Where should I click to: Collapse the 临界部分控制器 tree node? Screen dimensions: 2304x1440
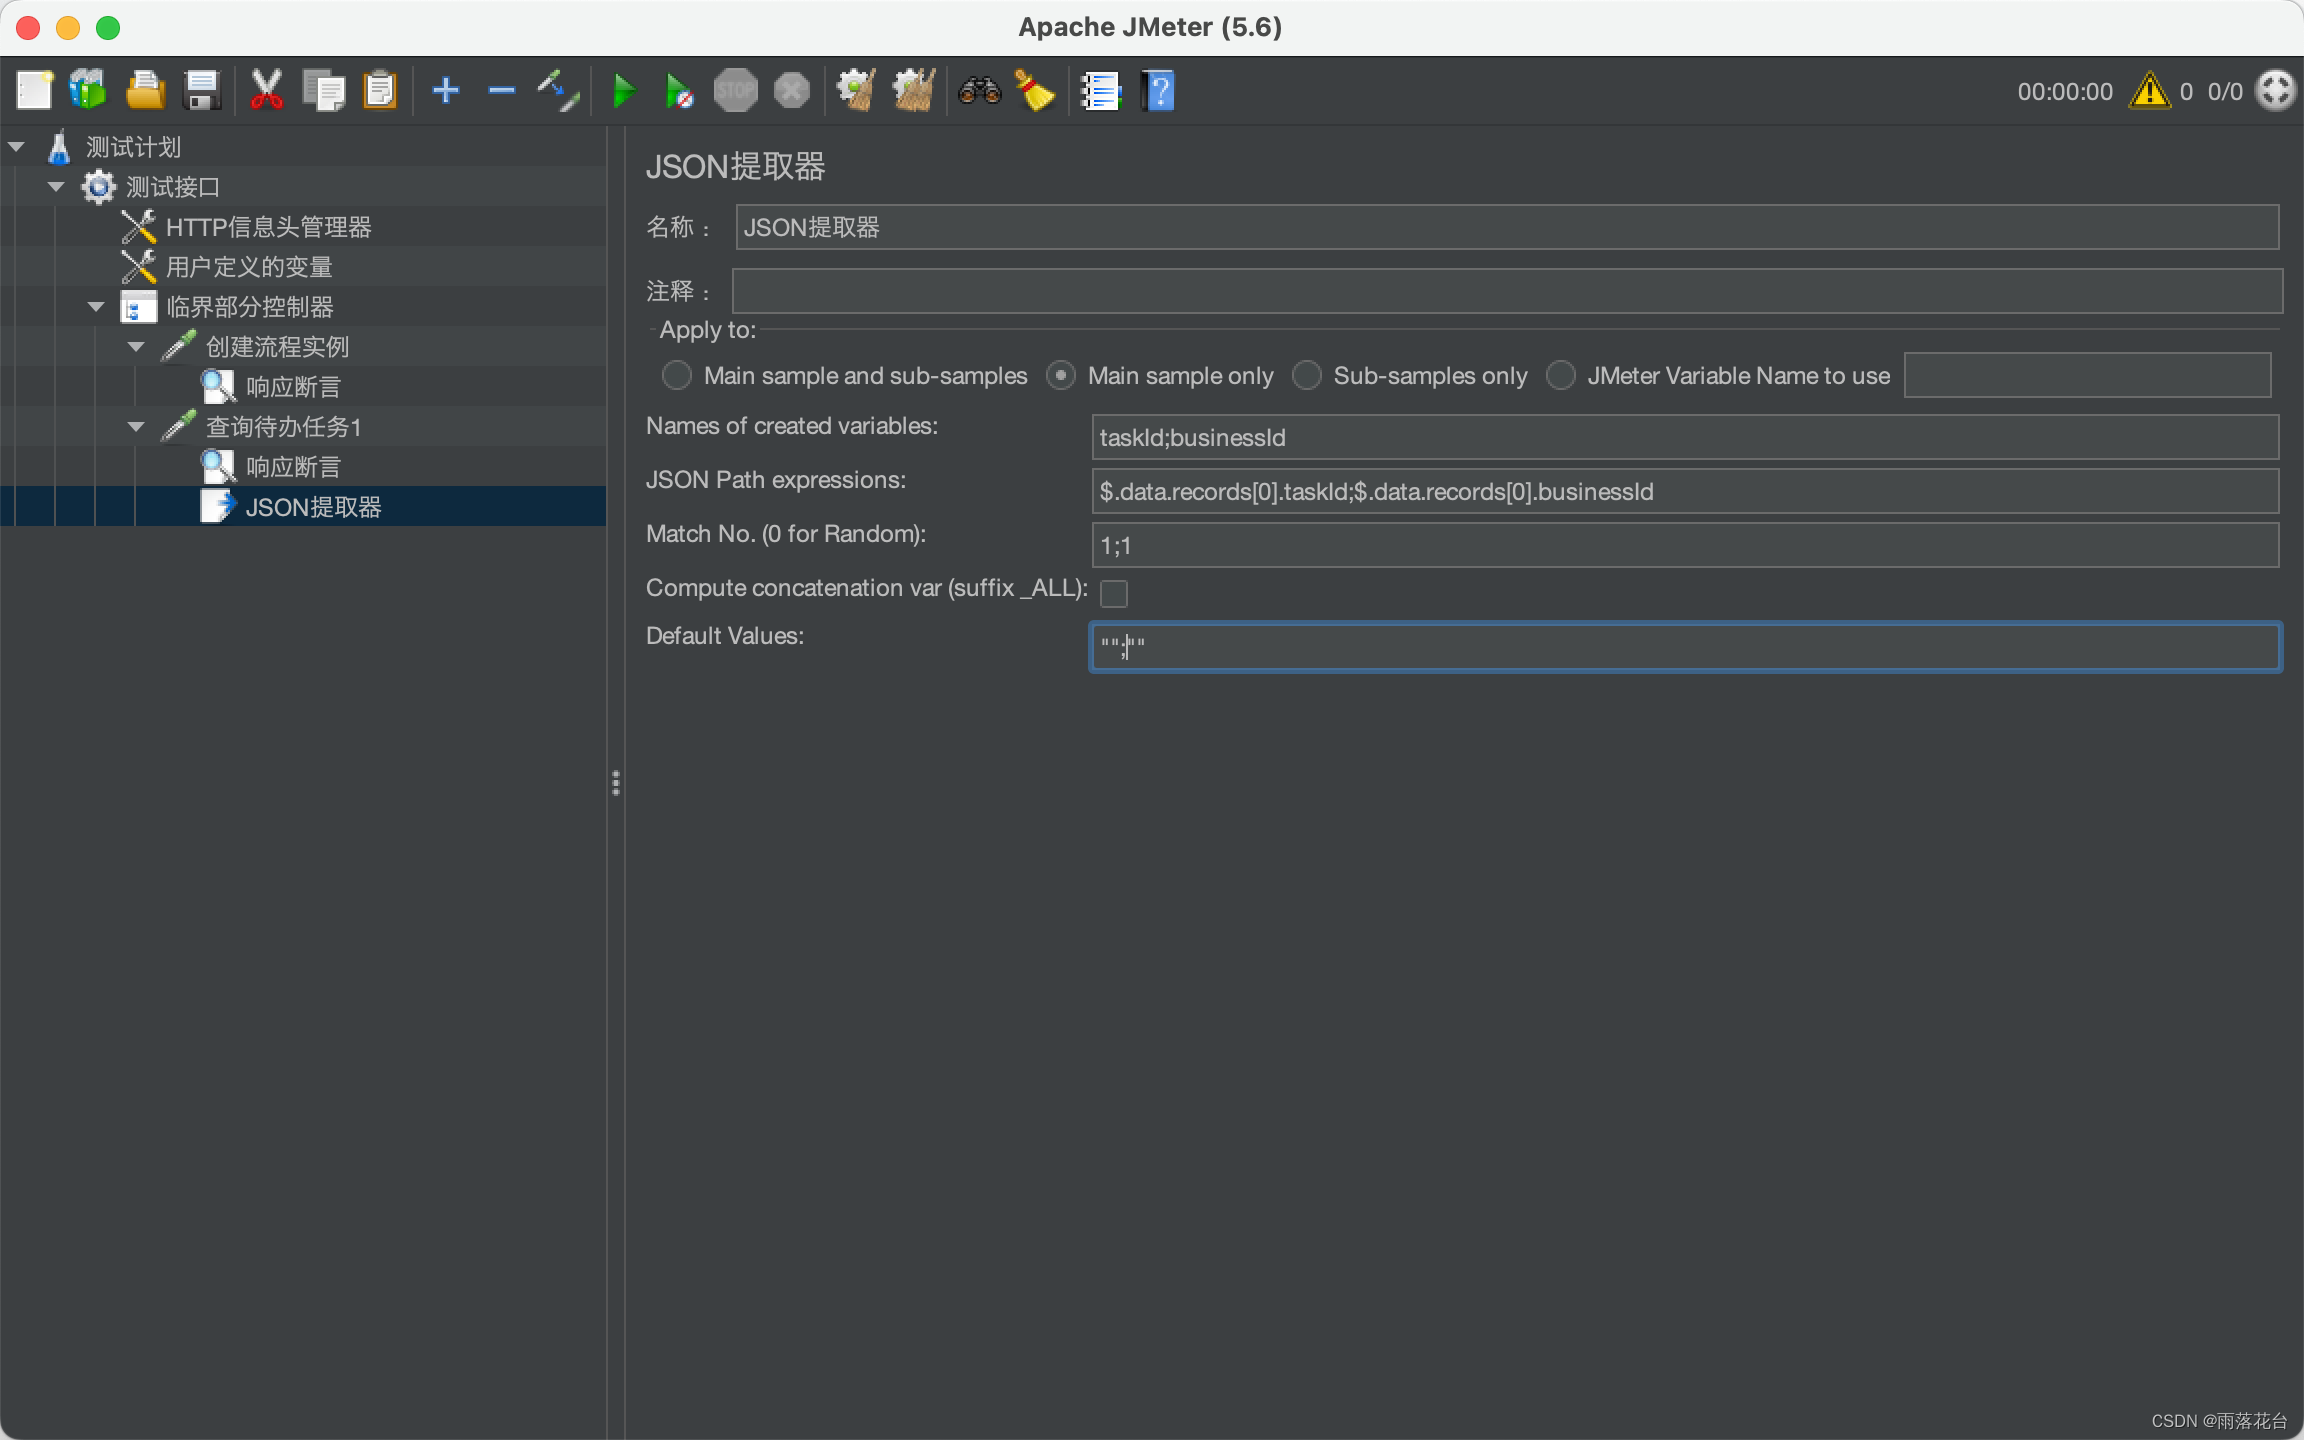pyautogui.click(x=96, y=307)
